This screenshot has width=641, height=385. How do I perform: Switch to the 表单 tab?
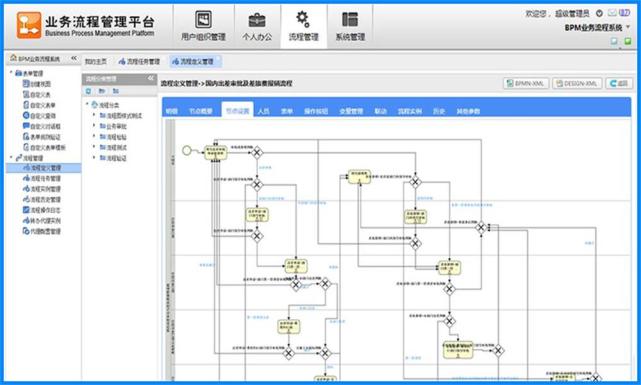[287, 111]
